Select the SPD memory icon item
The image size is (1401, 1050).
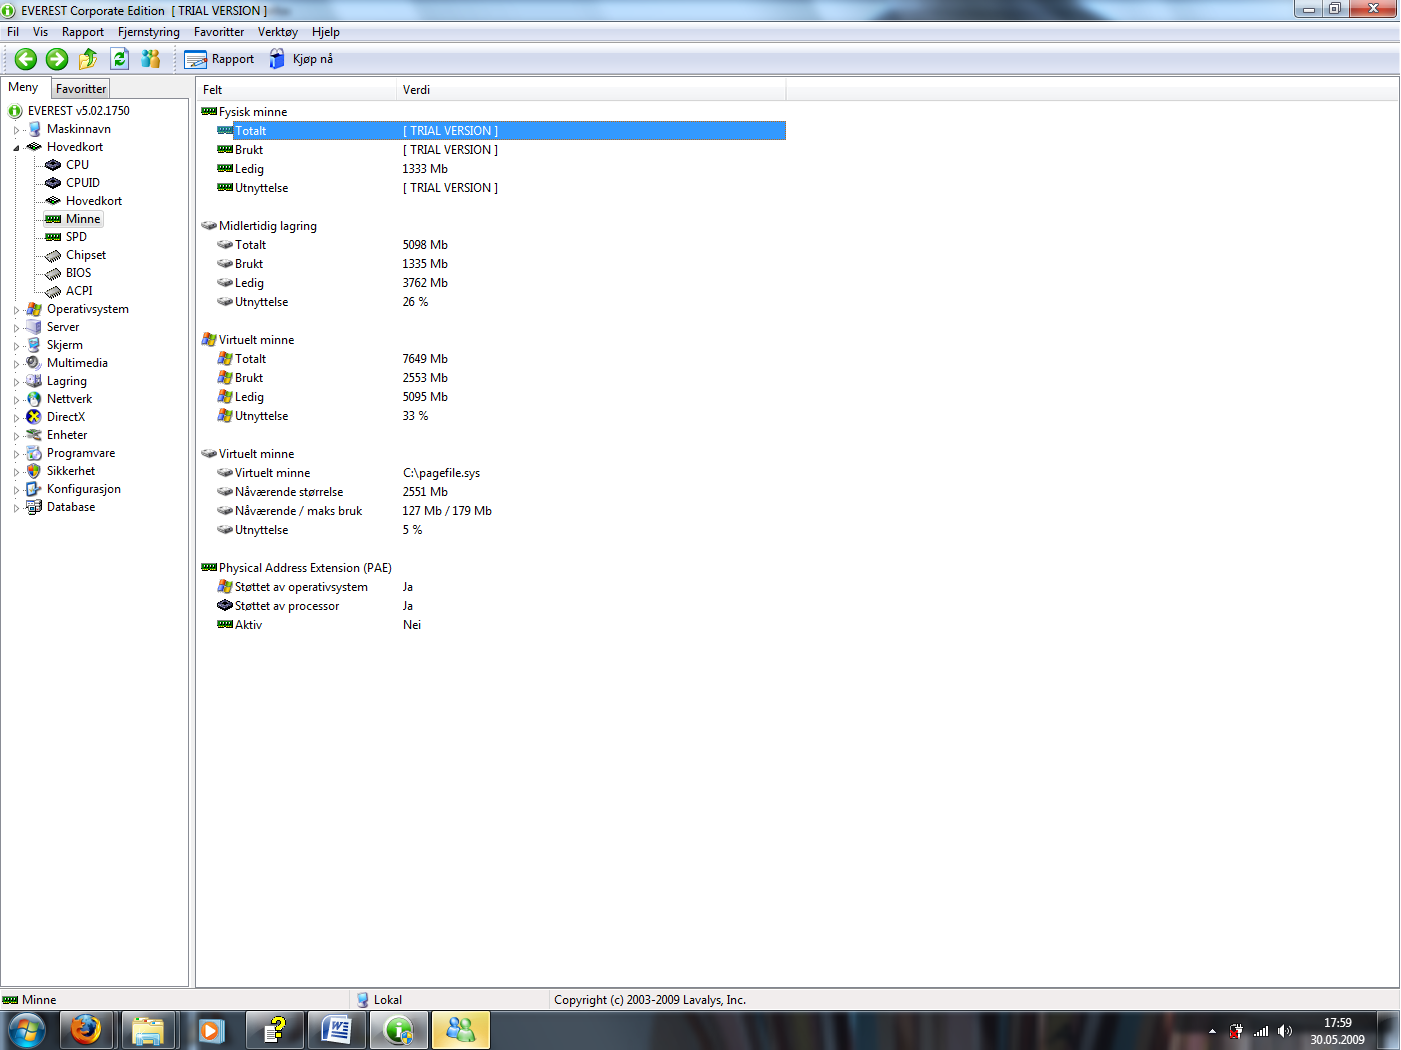point(53,237)
